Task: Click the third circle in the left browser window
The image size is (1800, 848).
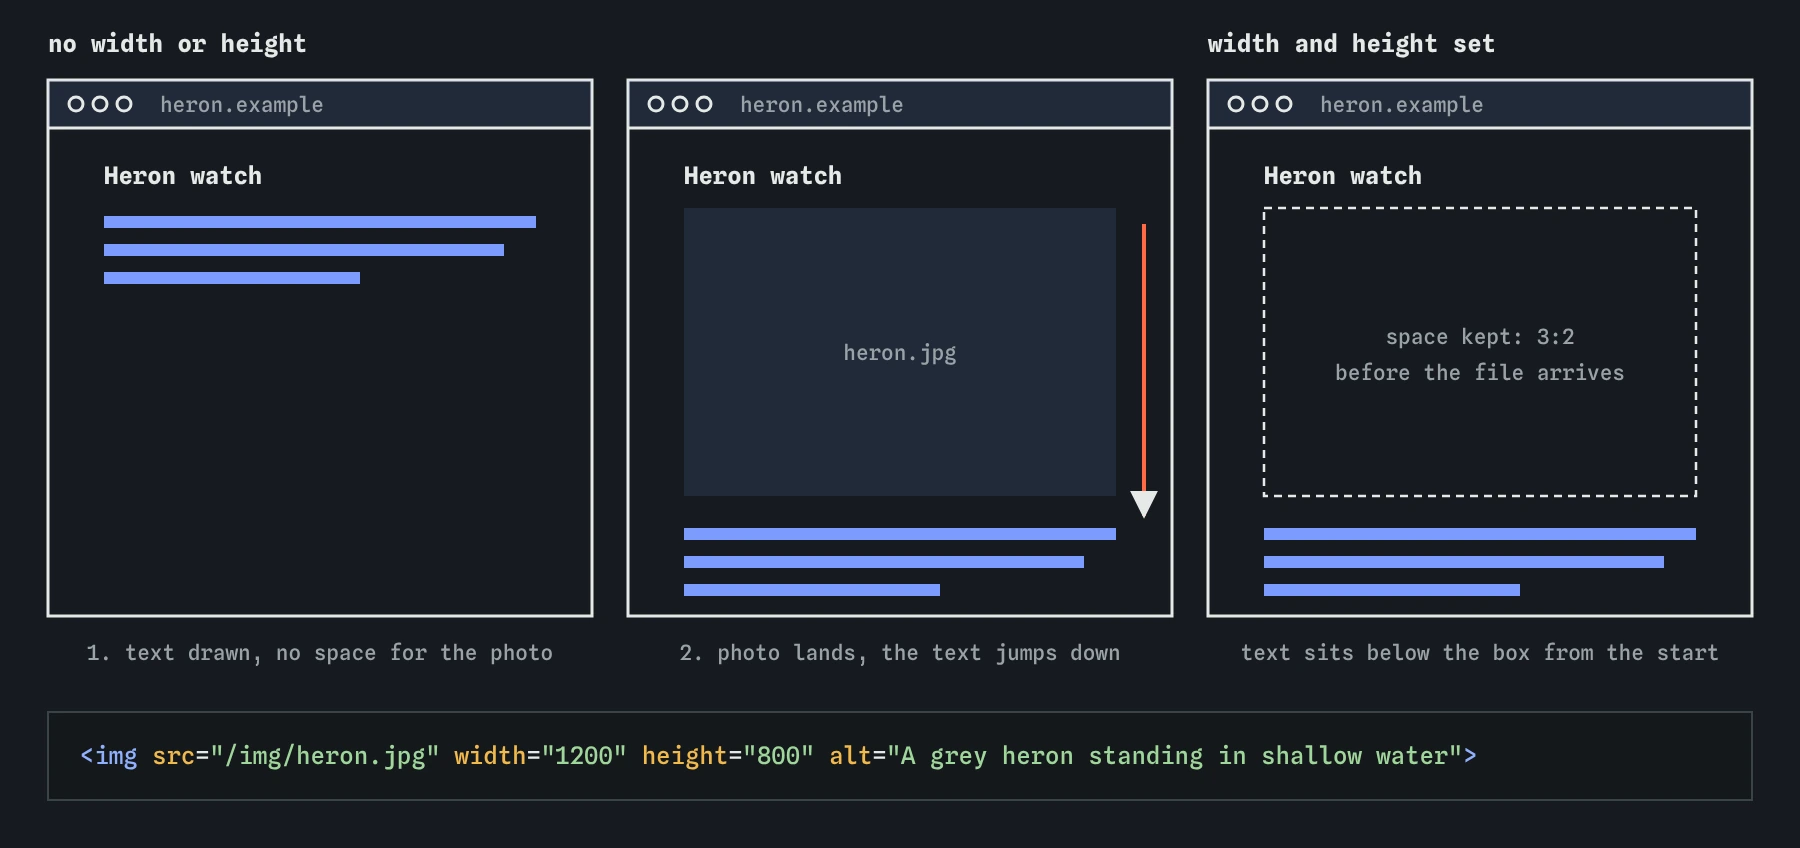Action: (x=124, y=104)
